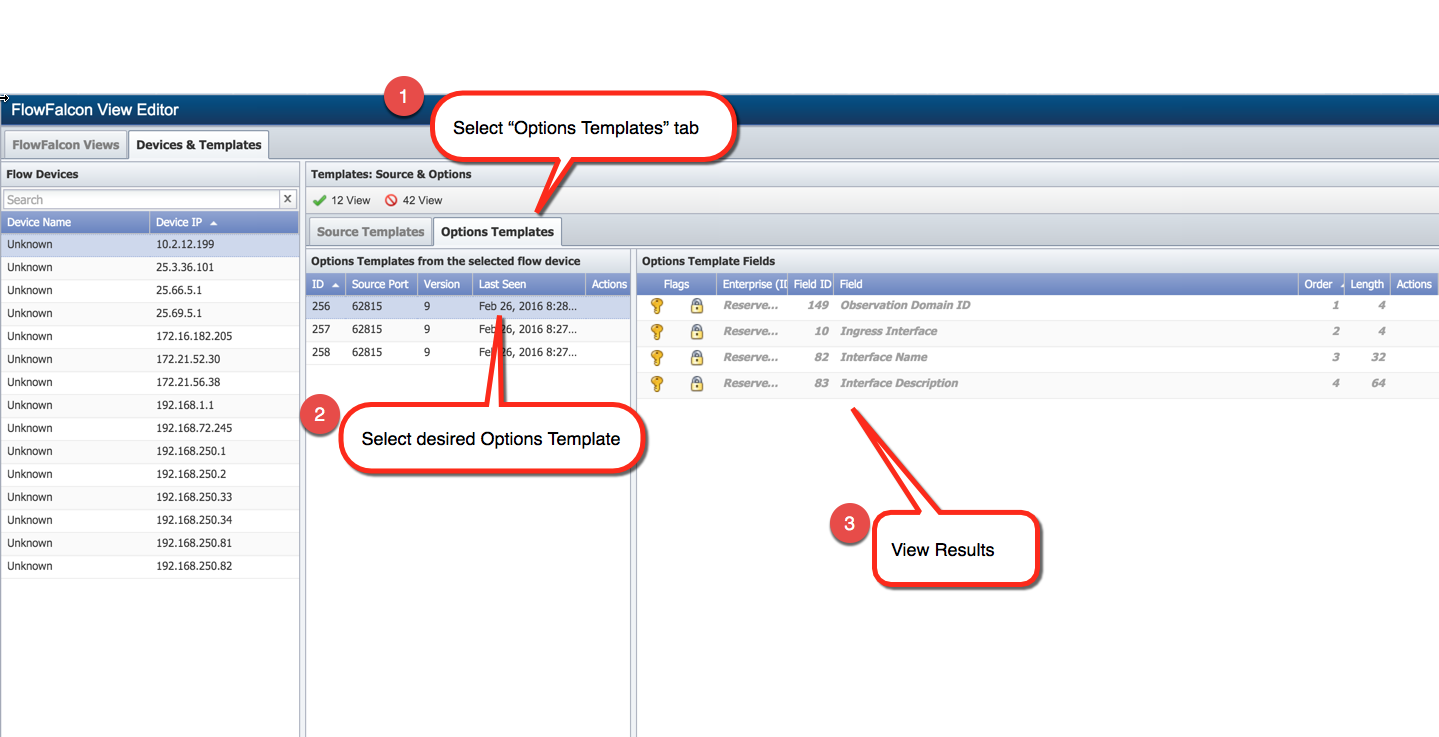Select device with IP 10.2.12.199
Image resolution: width=1439 pixels, height=737 pixels.
tap(150, 244)
